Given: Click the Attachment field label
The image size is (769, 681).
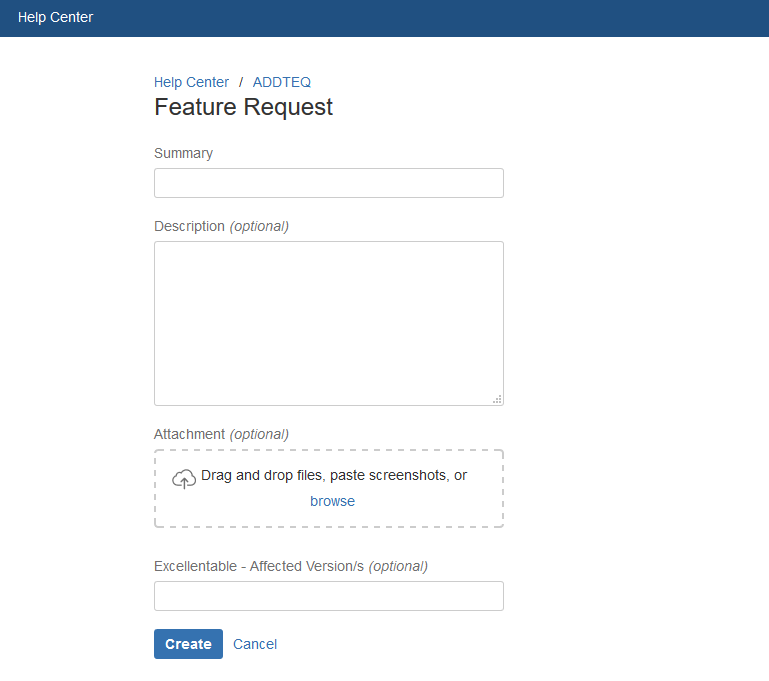Looking at the screenshot, I should [x=189, y=434].
